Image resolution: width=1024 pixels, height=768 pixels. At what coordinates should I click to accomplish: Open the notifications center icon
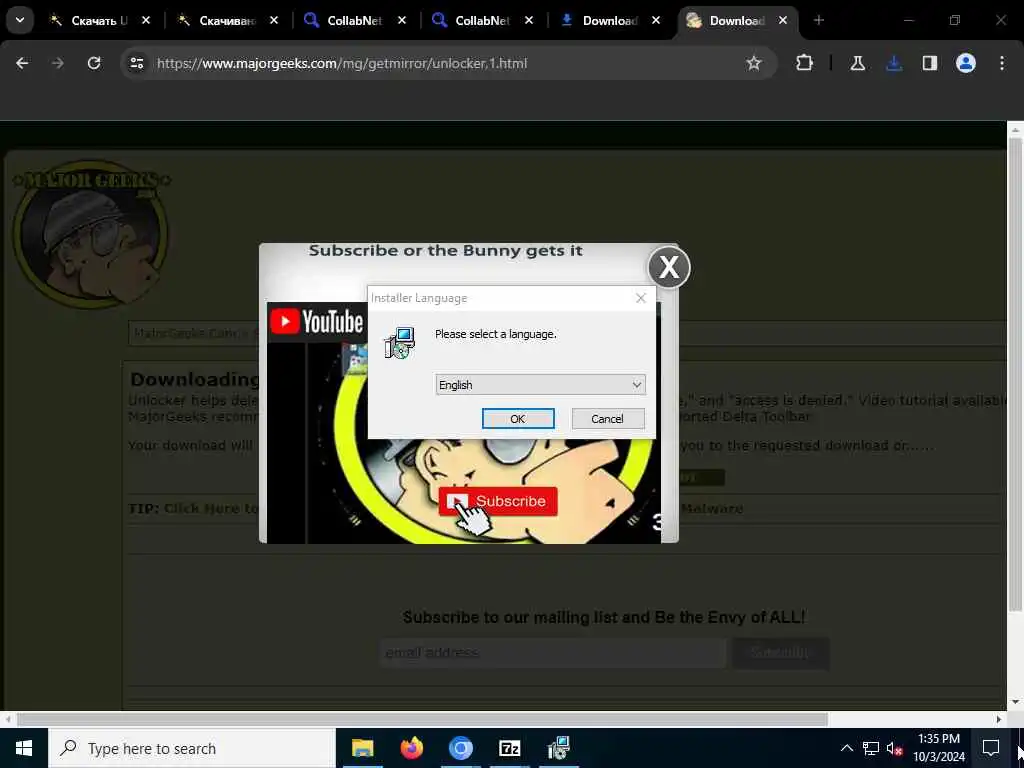pyautogui.click(x=991, y=748)
